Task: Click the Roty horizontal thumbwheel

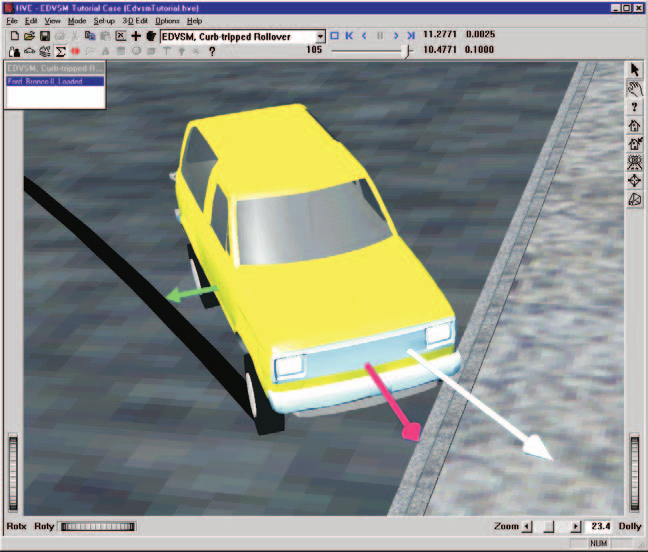Action: tap(98, 526)
